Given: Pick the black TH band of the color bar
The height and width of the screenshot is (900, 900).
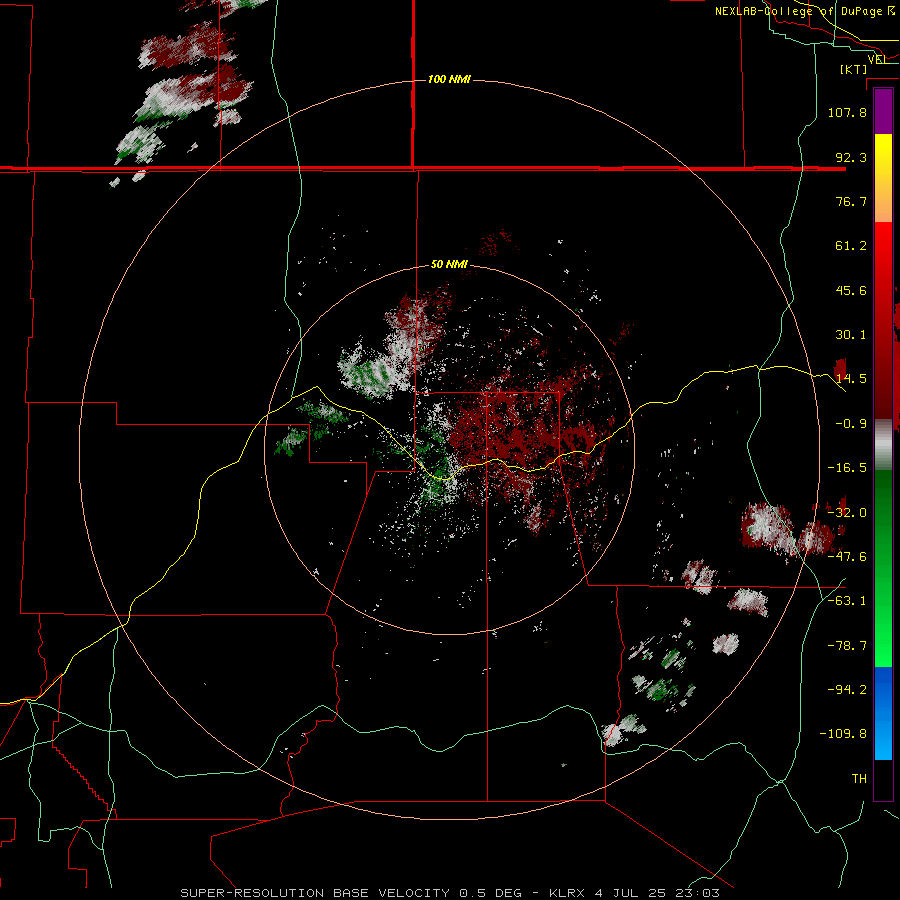Looking at the screenshot, I should 883,779.
